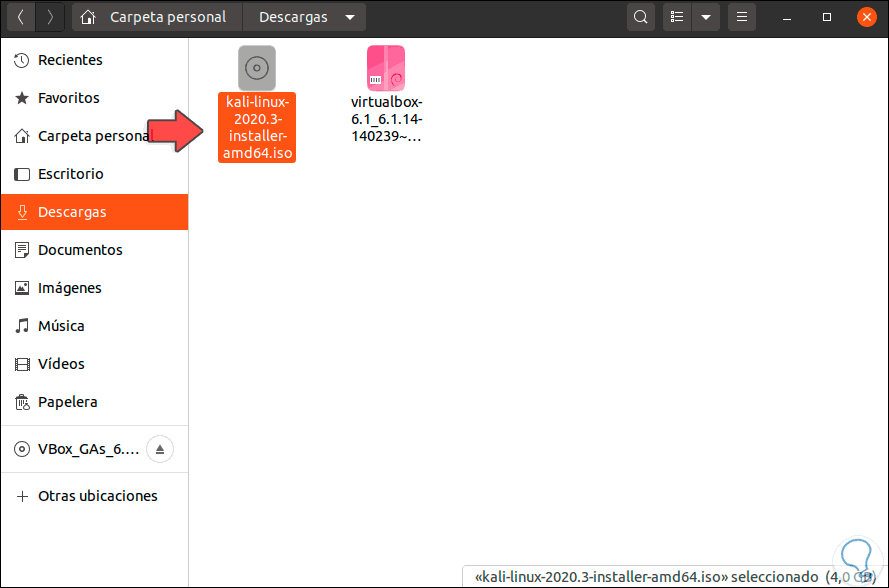Click the Vídeos film icon
Screen dimensions: 889x588
(22, 364)
